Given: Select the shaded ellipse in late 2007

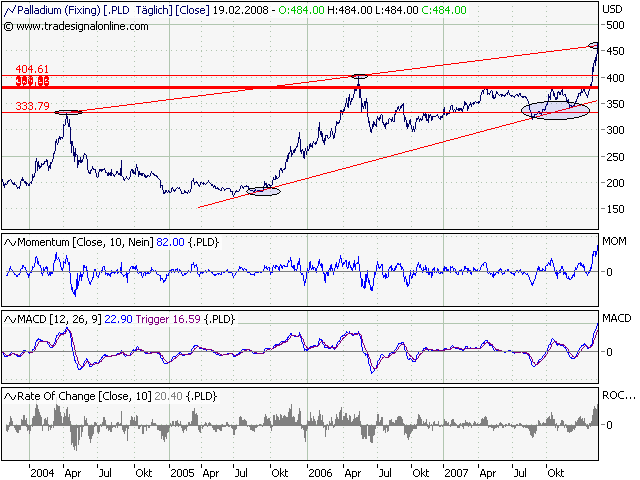Looking at the screenshot, I should point(557,109).
